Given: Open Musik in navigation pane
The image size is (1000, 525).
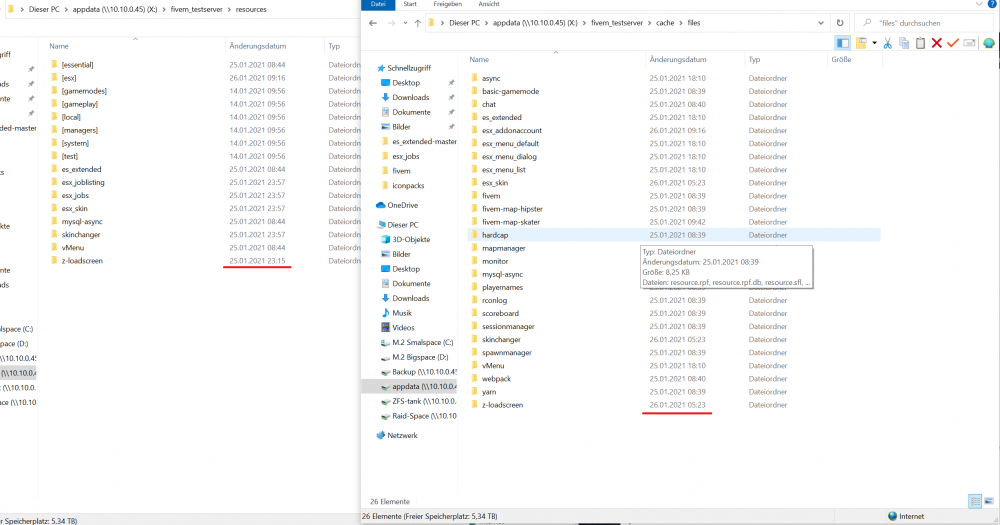Looking at the screenshot, I should [x=402, y=313].
